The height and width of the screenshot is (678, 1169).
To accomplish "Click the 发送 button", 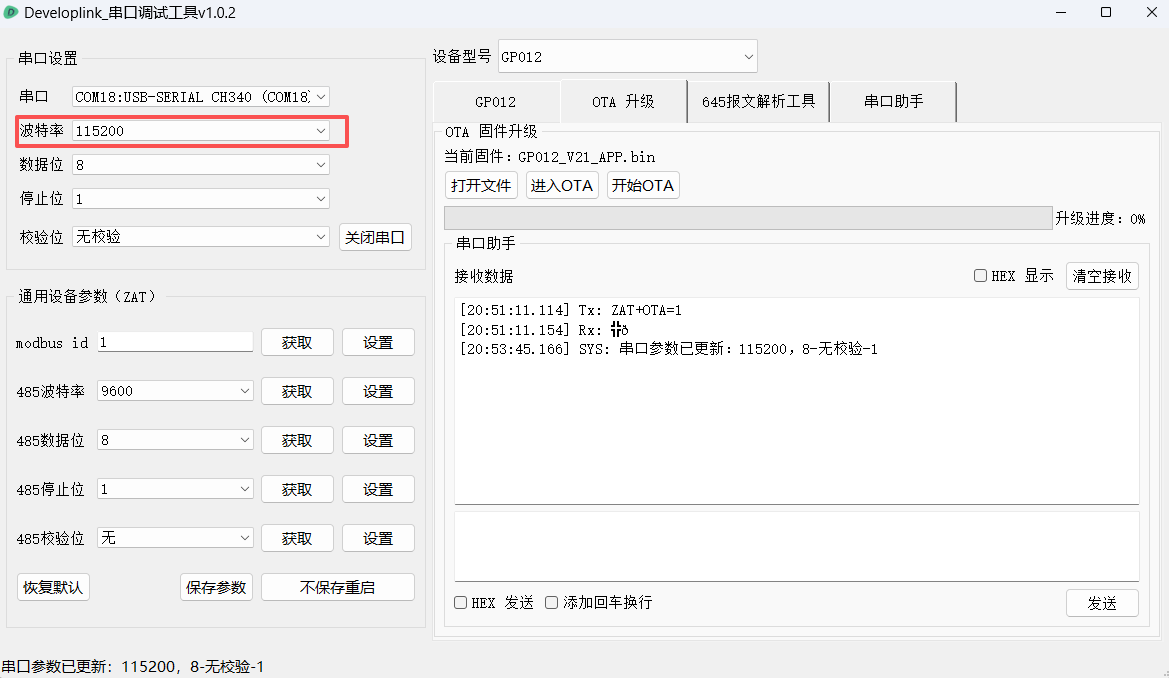I will coord(1102,603).
